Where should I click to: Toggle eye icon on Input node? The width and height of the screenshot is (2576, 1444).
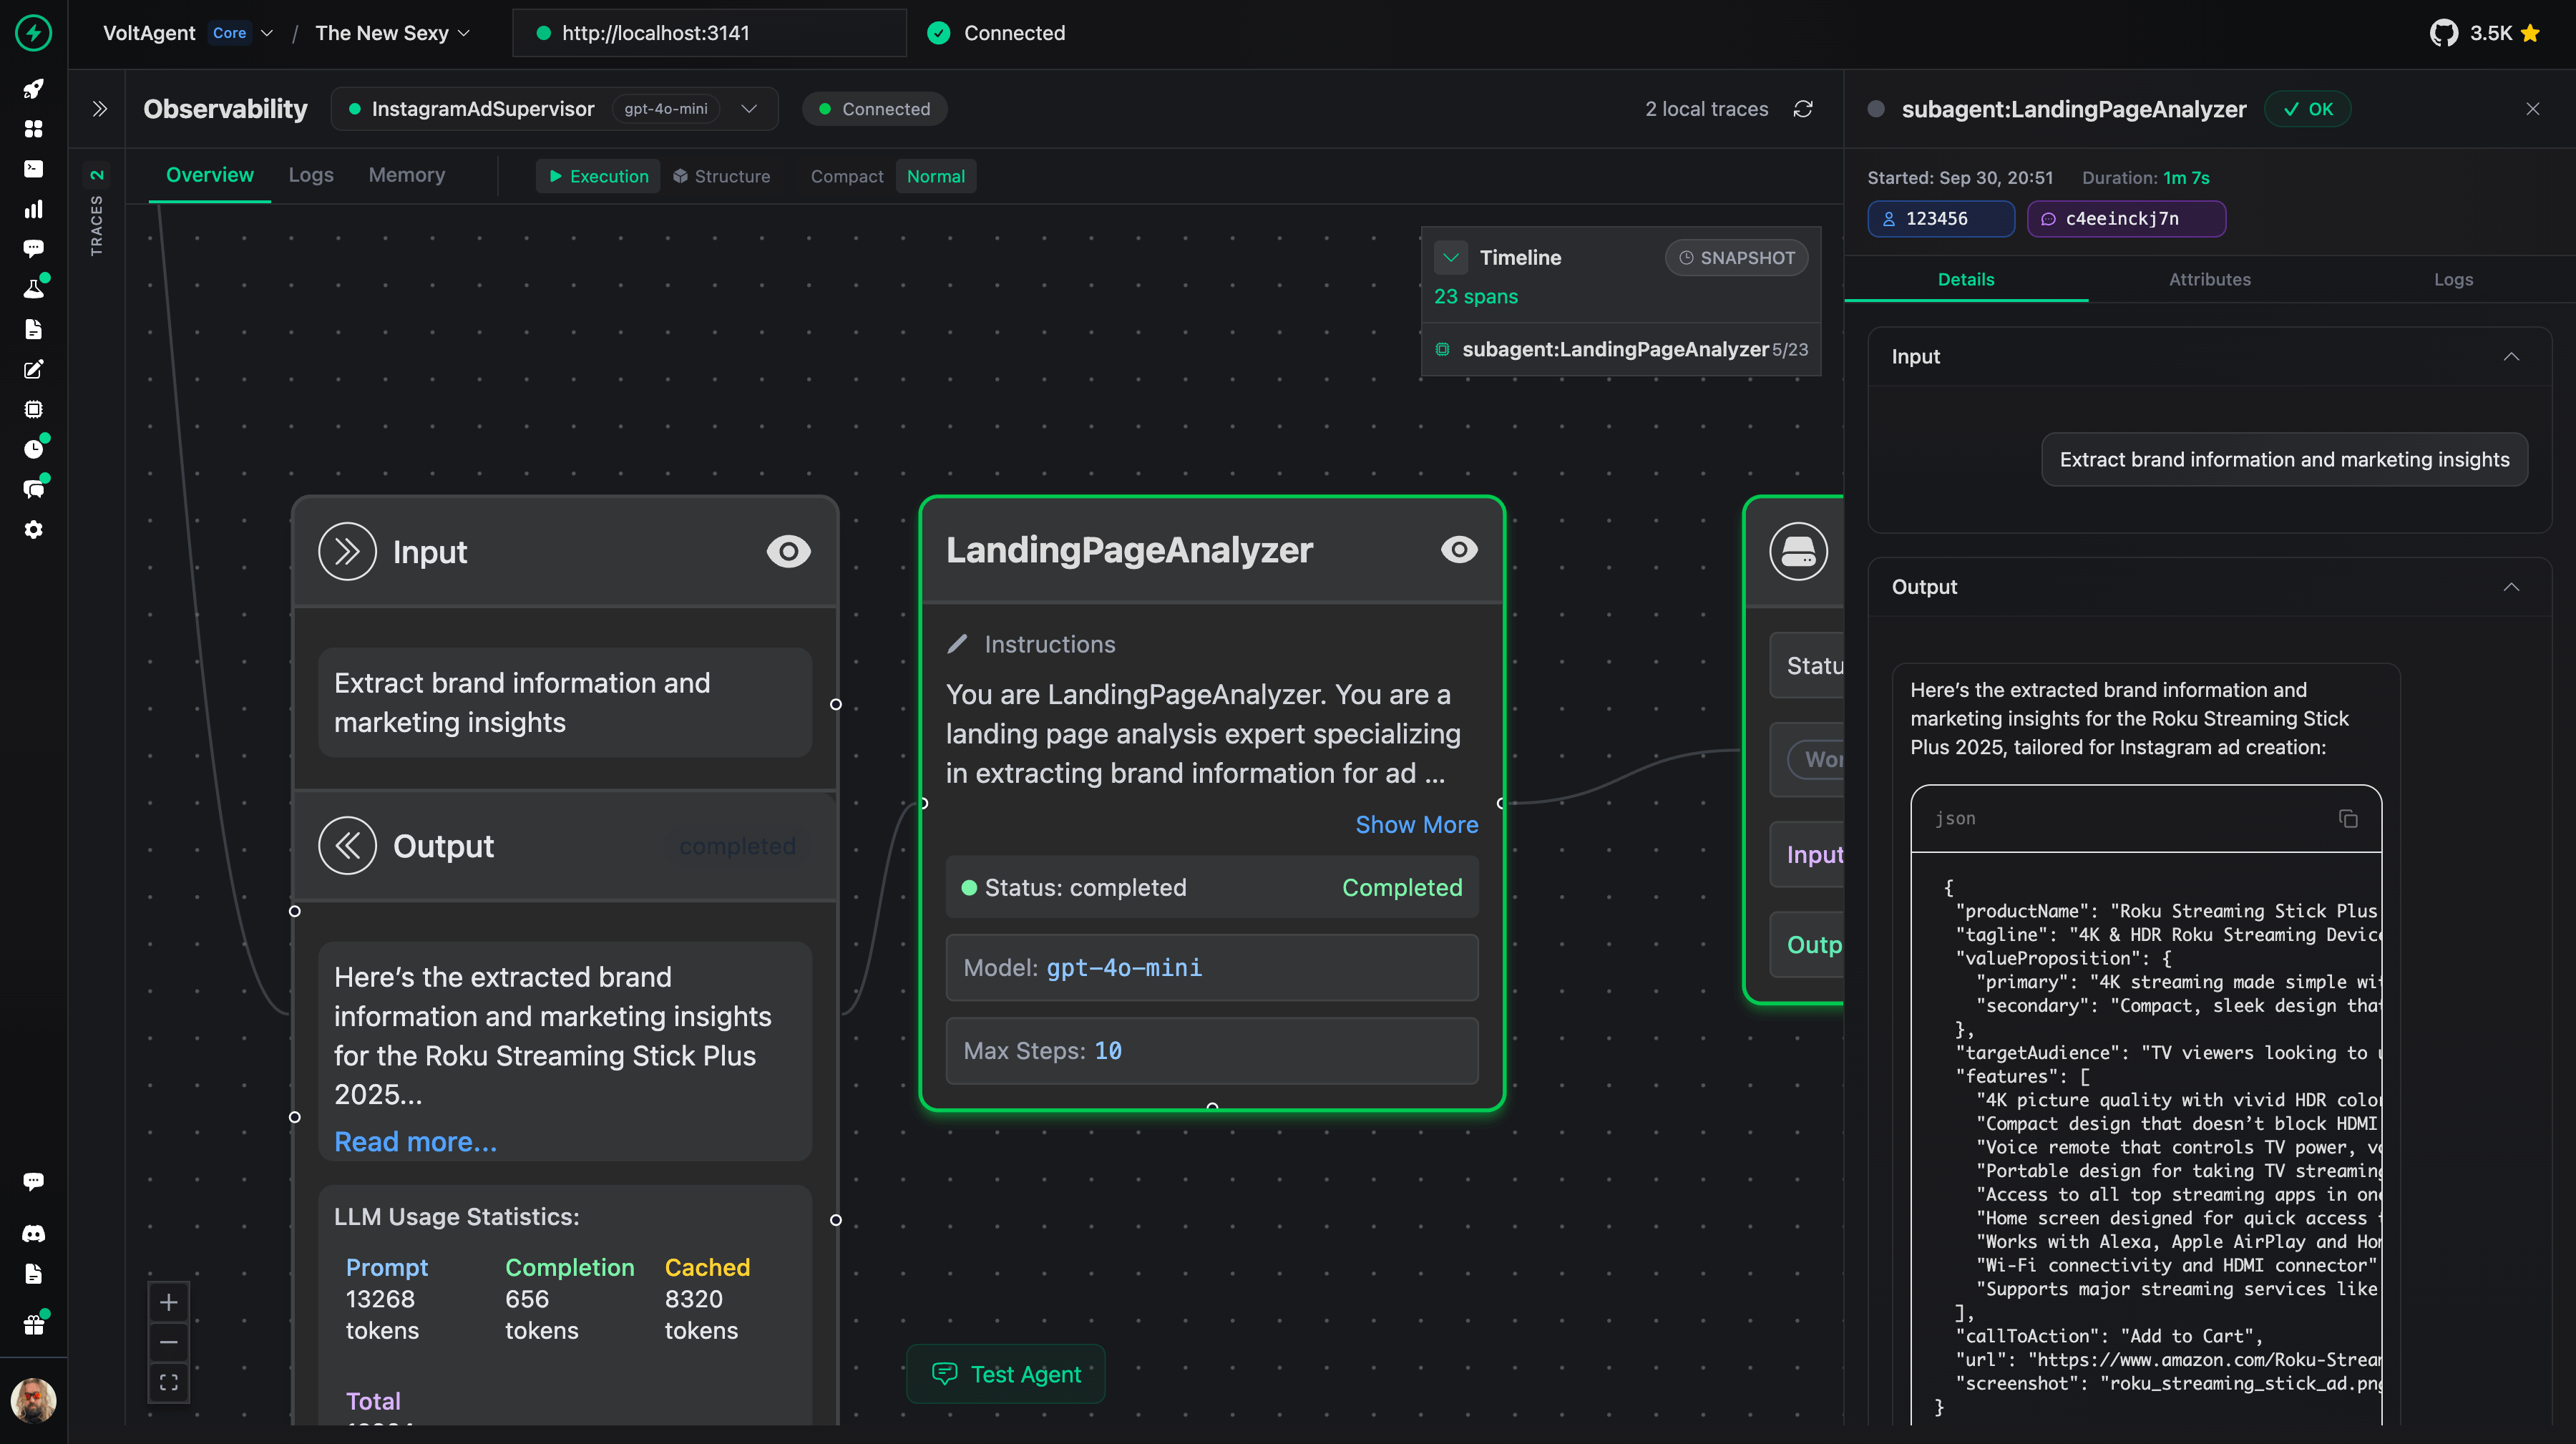pyautogui.click(x=788, y=551)
